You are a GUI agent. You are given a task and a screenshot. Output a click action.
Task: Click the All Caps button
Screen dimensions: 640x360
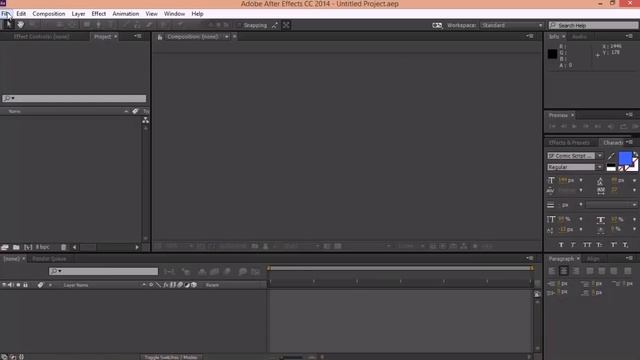587,245
